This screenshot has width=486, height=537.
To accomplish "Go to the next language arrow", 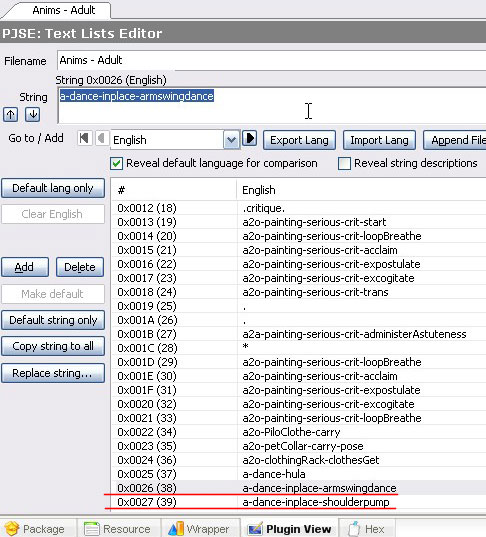I will (250, 138).
